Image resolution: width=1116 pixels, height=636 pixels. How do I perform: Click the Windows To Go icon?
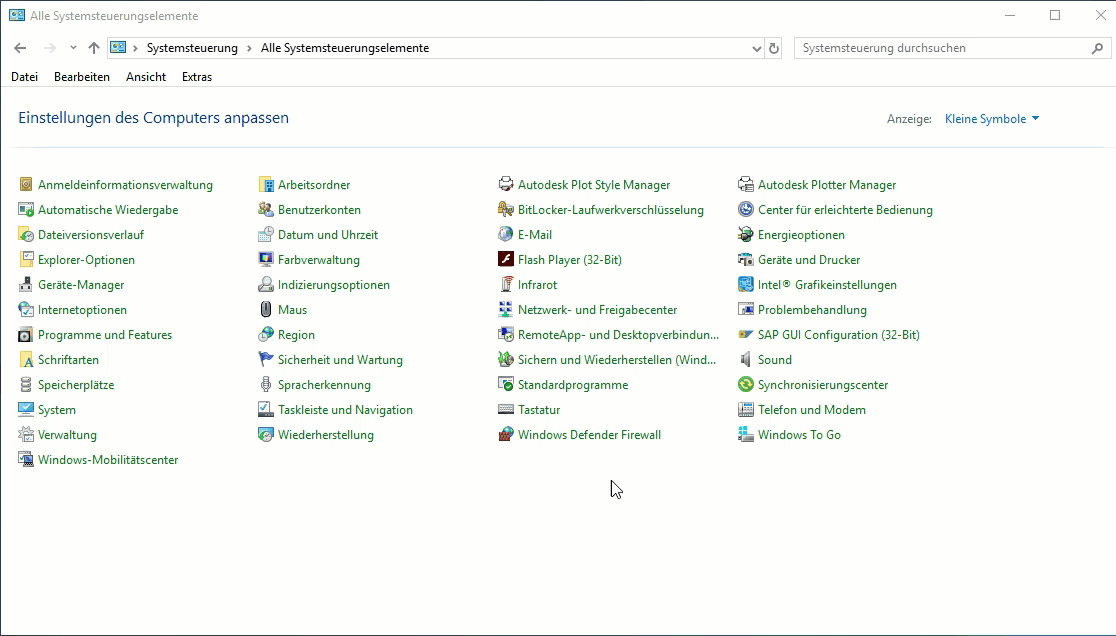pyautogui.click(x=745, y=435)
